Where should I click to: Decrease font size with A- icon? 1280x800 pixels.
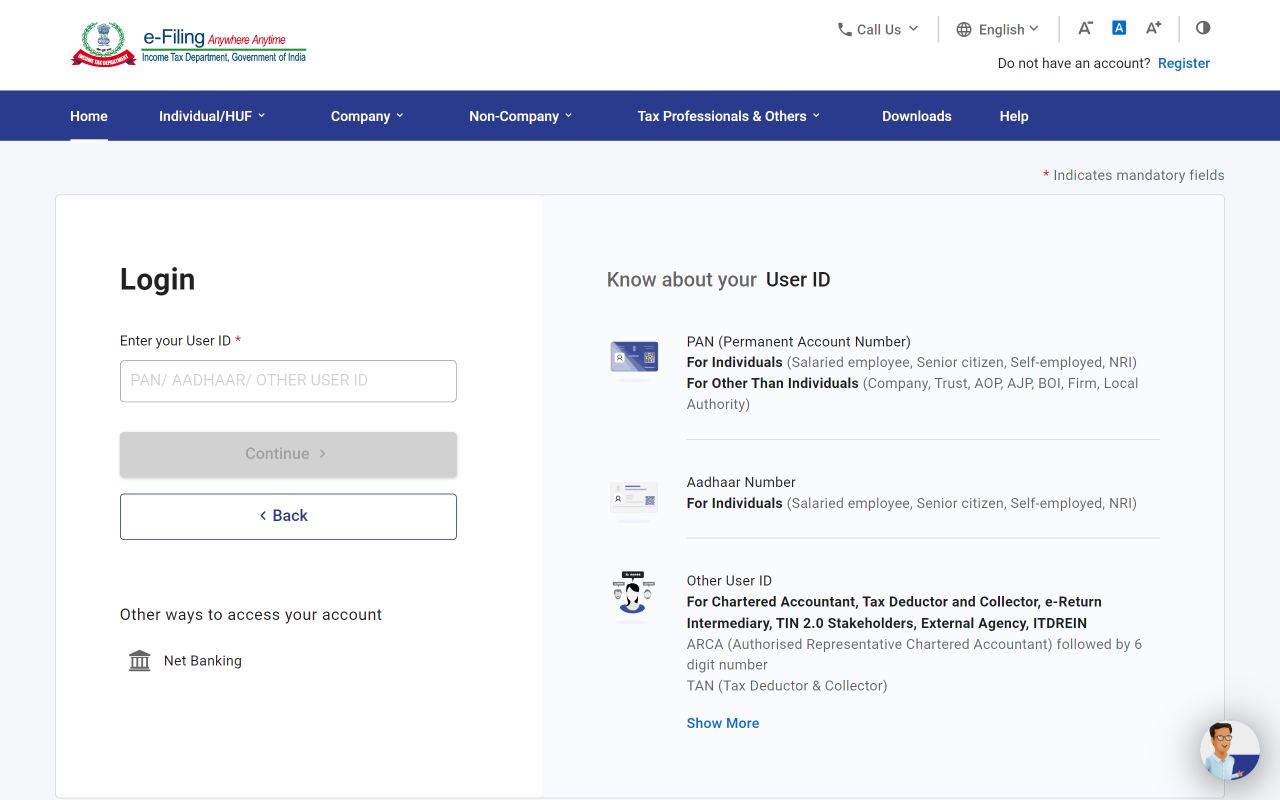[1085, 28]
